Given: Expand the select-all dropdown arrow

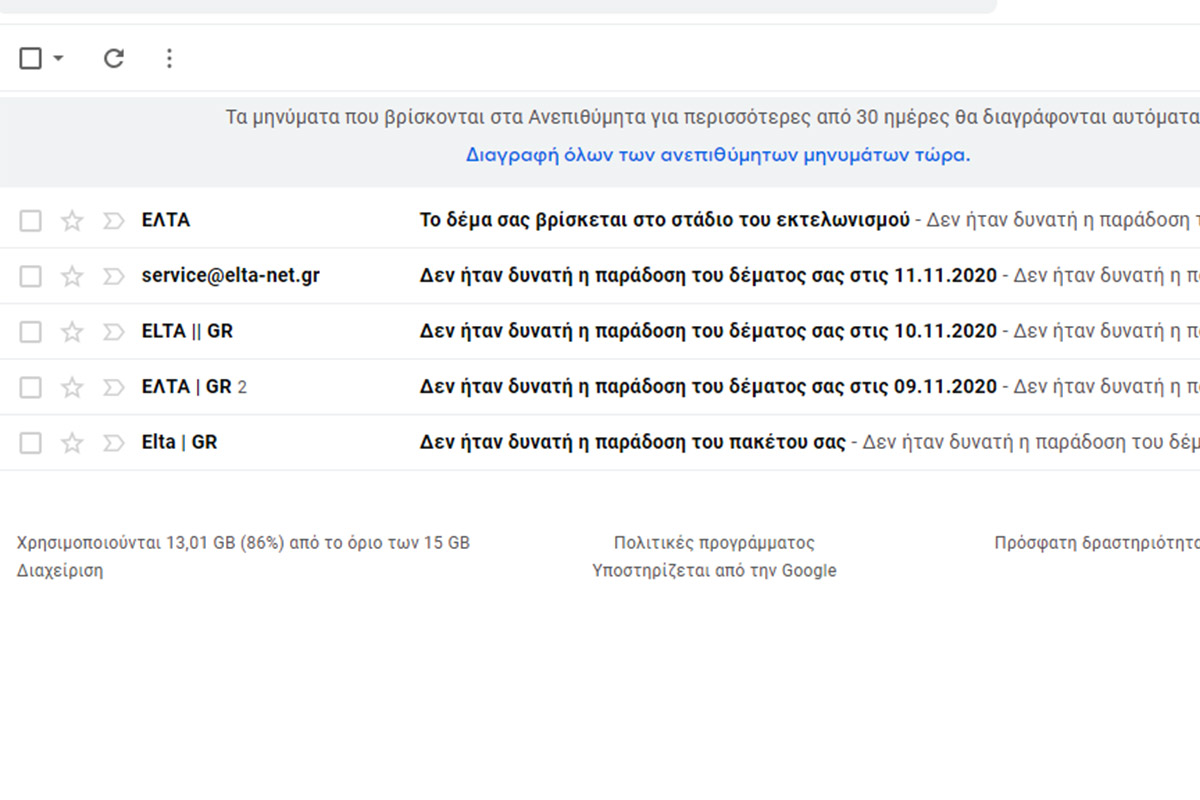Looking at the screenshot, I should [x=58, y=59].
